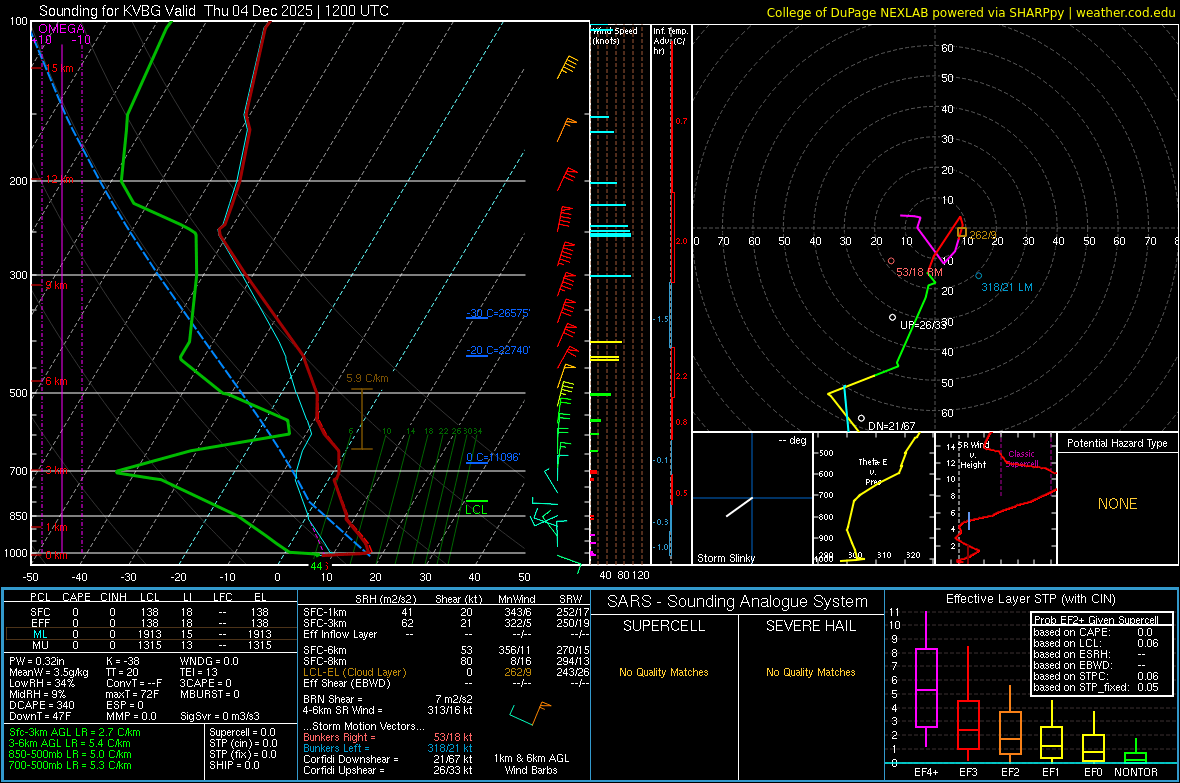The height and width of the screenshot is (783, 1180).
Task: Click the maxT = 72F value
Action: click(132, 694)
